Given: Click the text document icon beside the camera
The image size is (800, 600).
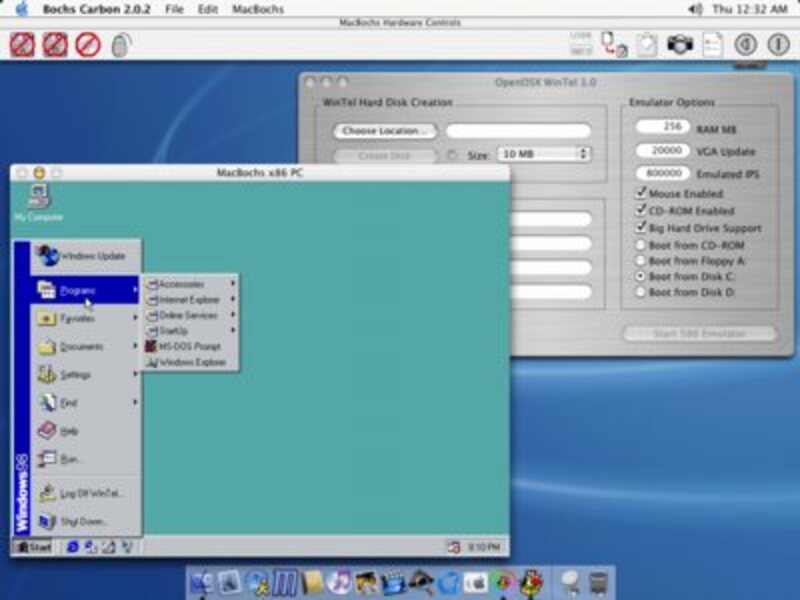Looking at the screenshot, I should point(713,45).
